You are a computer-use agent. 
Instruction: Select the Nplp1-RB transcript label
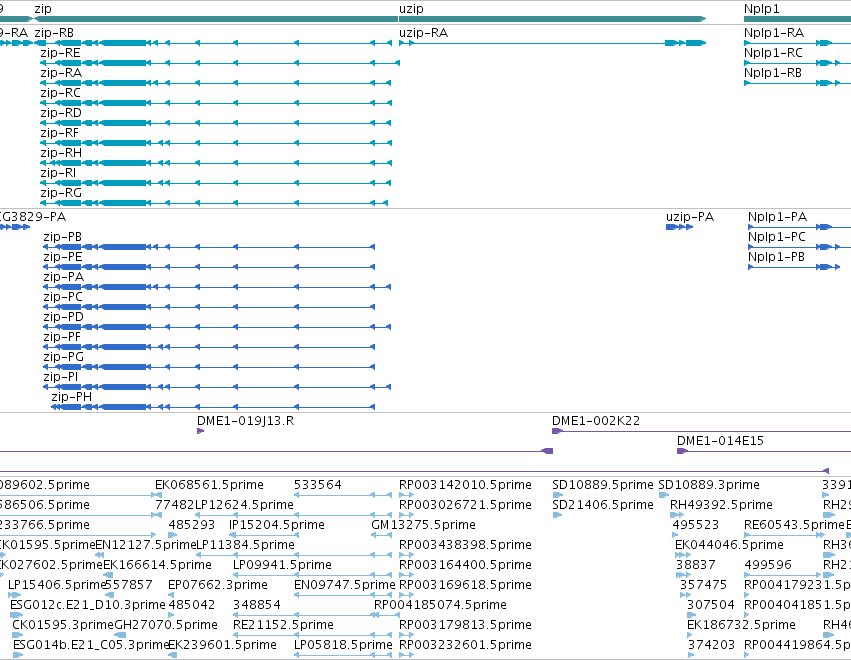tap(773, 73)
